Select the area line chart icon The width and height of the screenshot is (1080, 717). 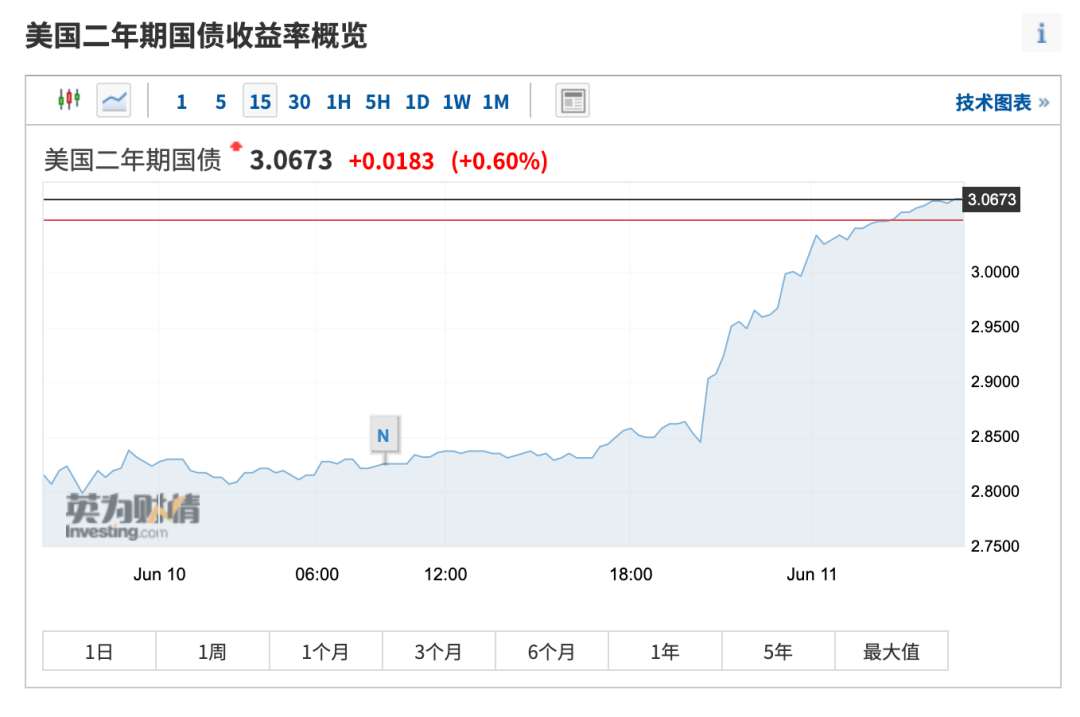tap(114, 100)
